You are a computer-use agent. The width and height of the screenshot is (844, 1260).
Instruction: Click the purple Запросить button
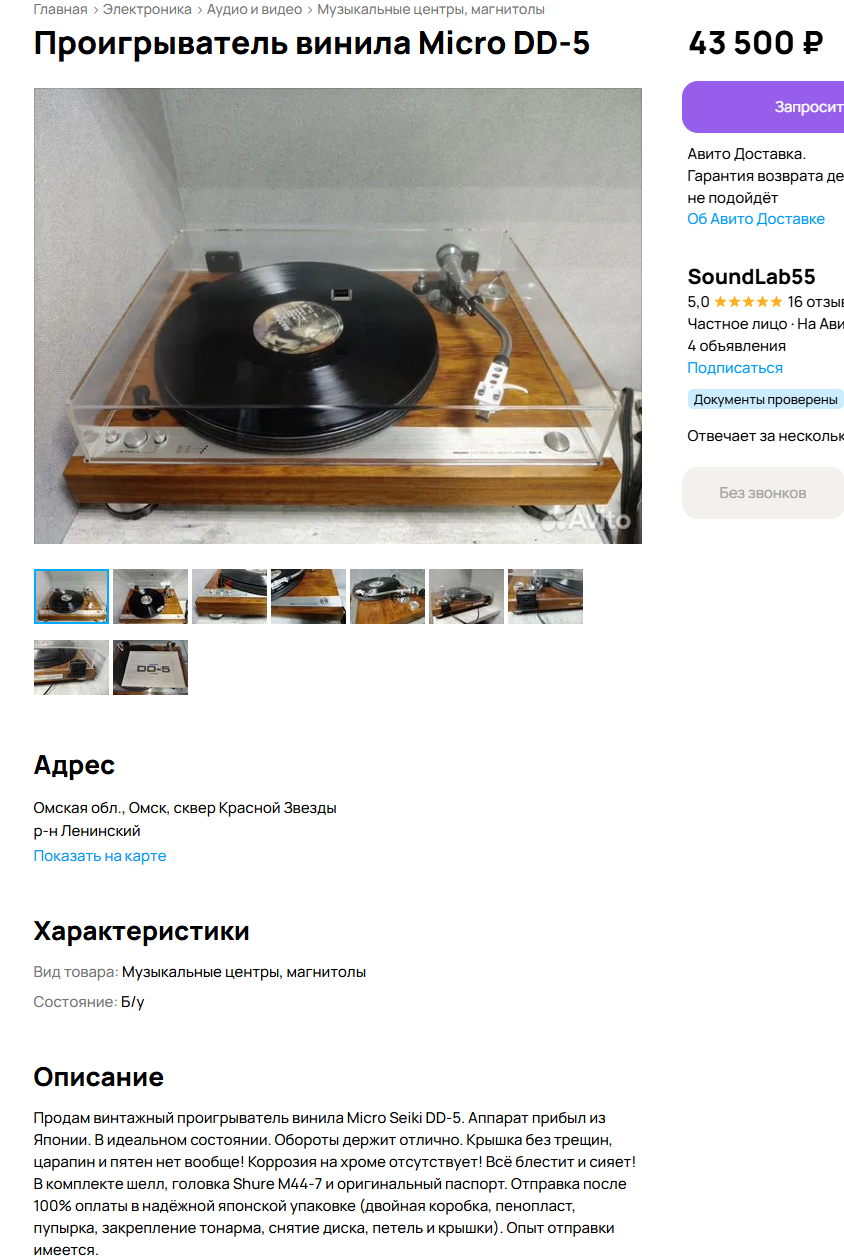coord(763,107)
